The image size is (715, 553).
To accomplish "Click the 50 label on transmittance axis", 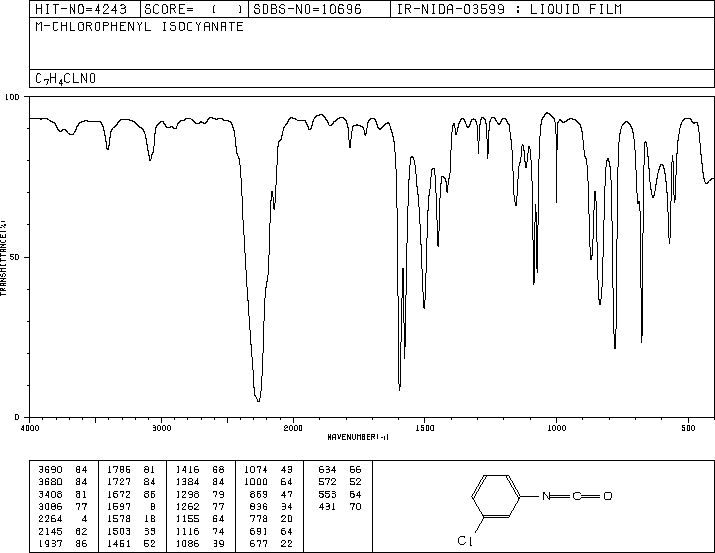I will click(x=15, y=257).
